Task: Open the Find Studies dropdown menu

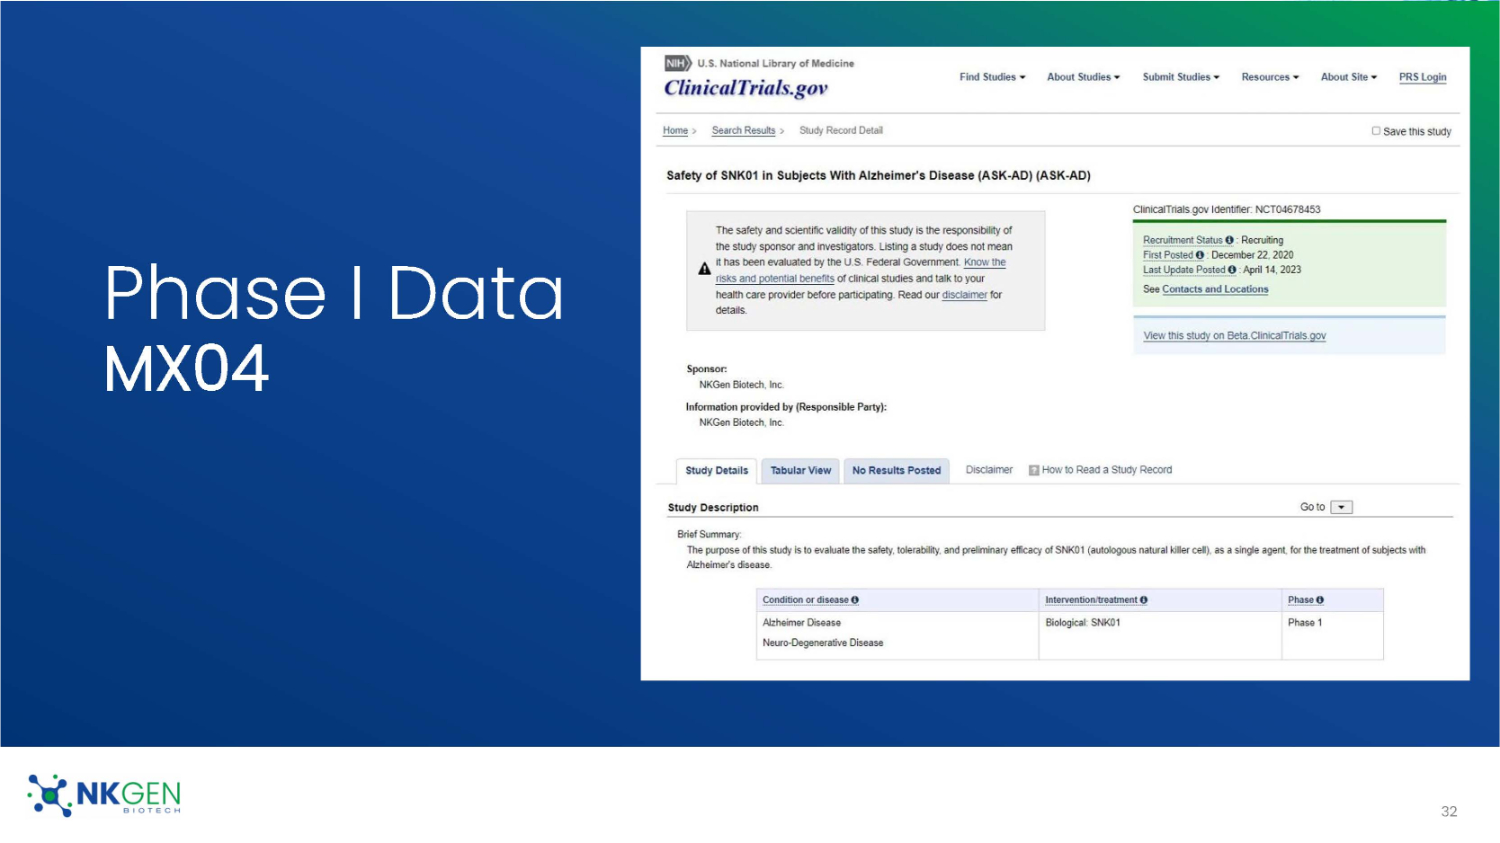Action: (992, 77)
